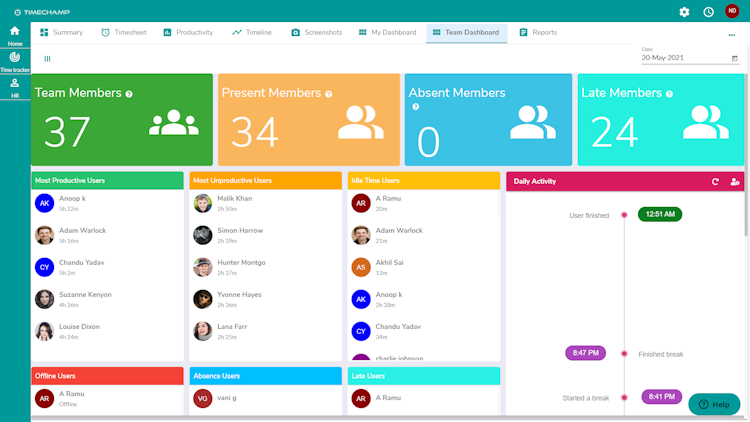
Task: Click help icon next to Team Members
Action: click(129, 94)
